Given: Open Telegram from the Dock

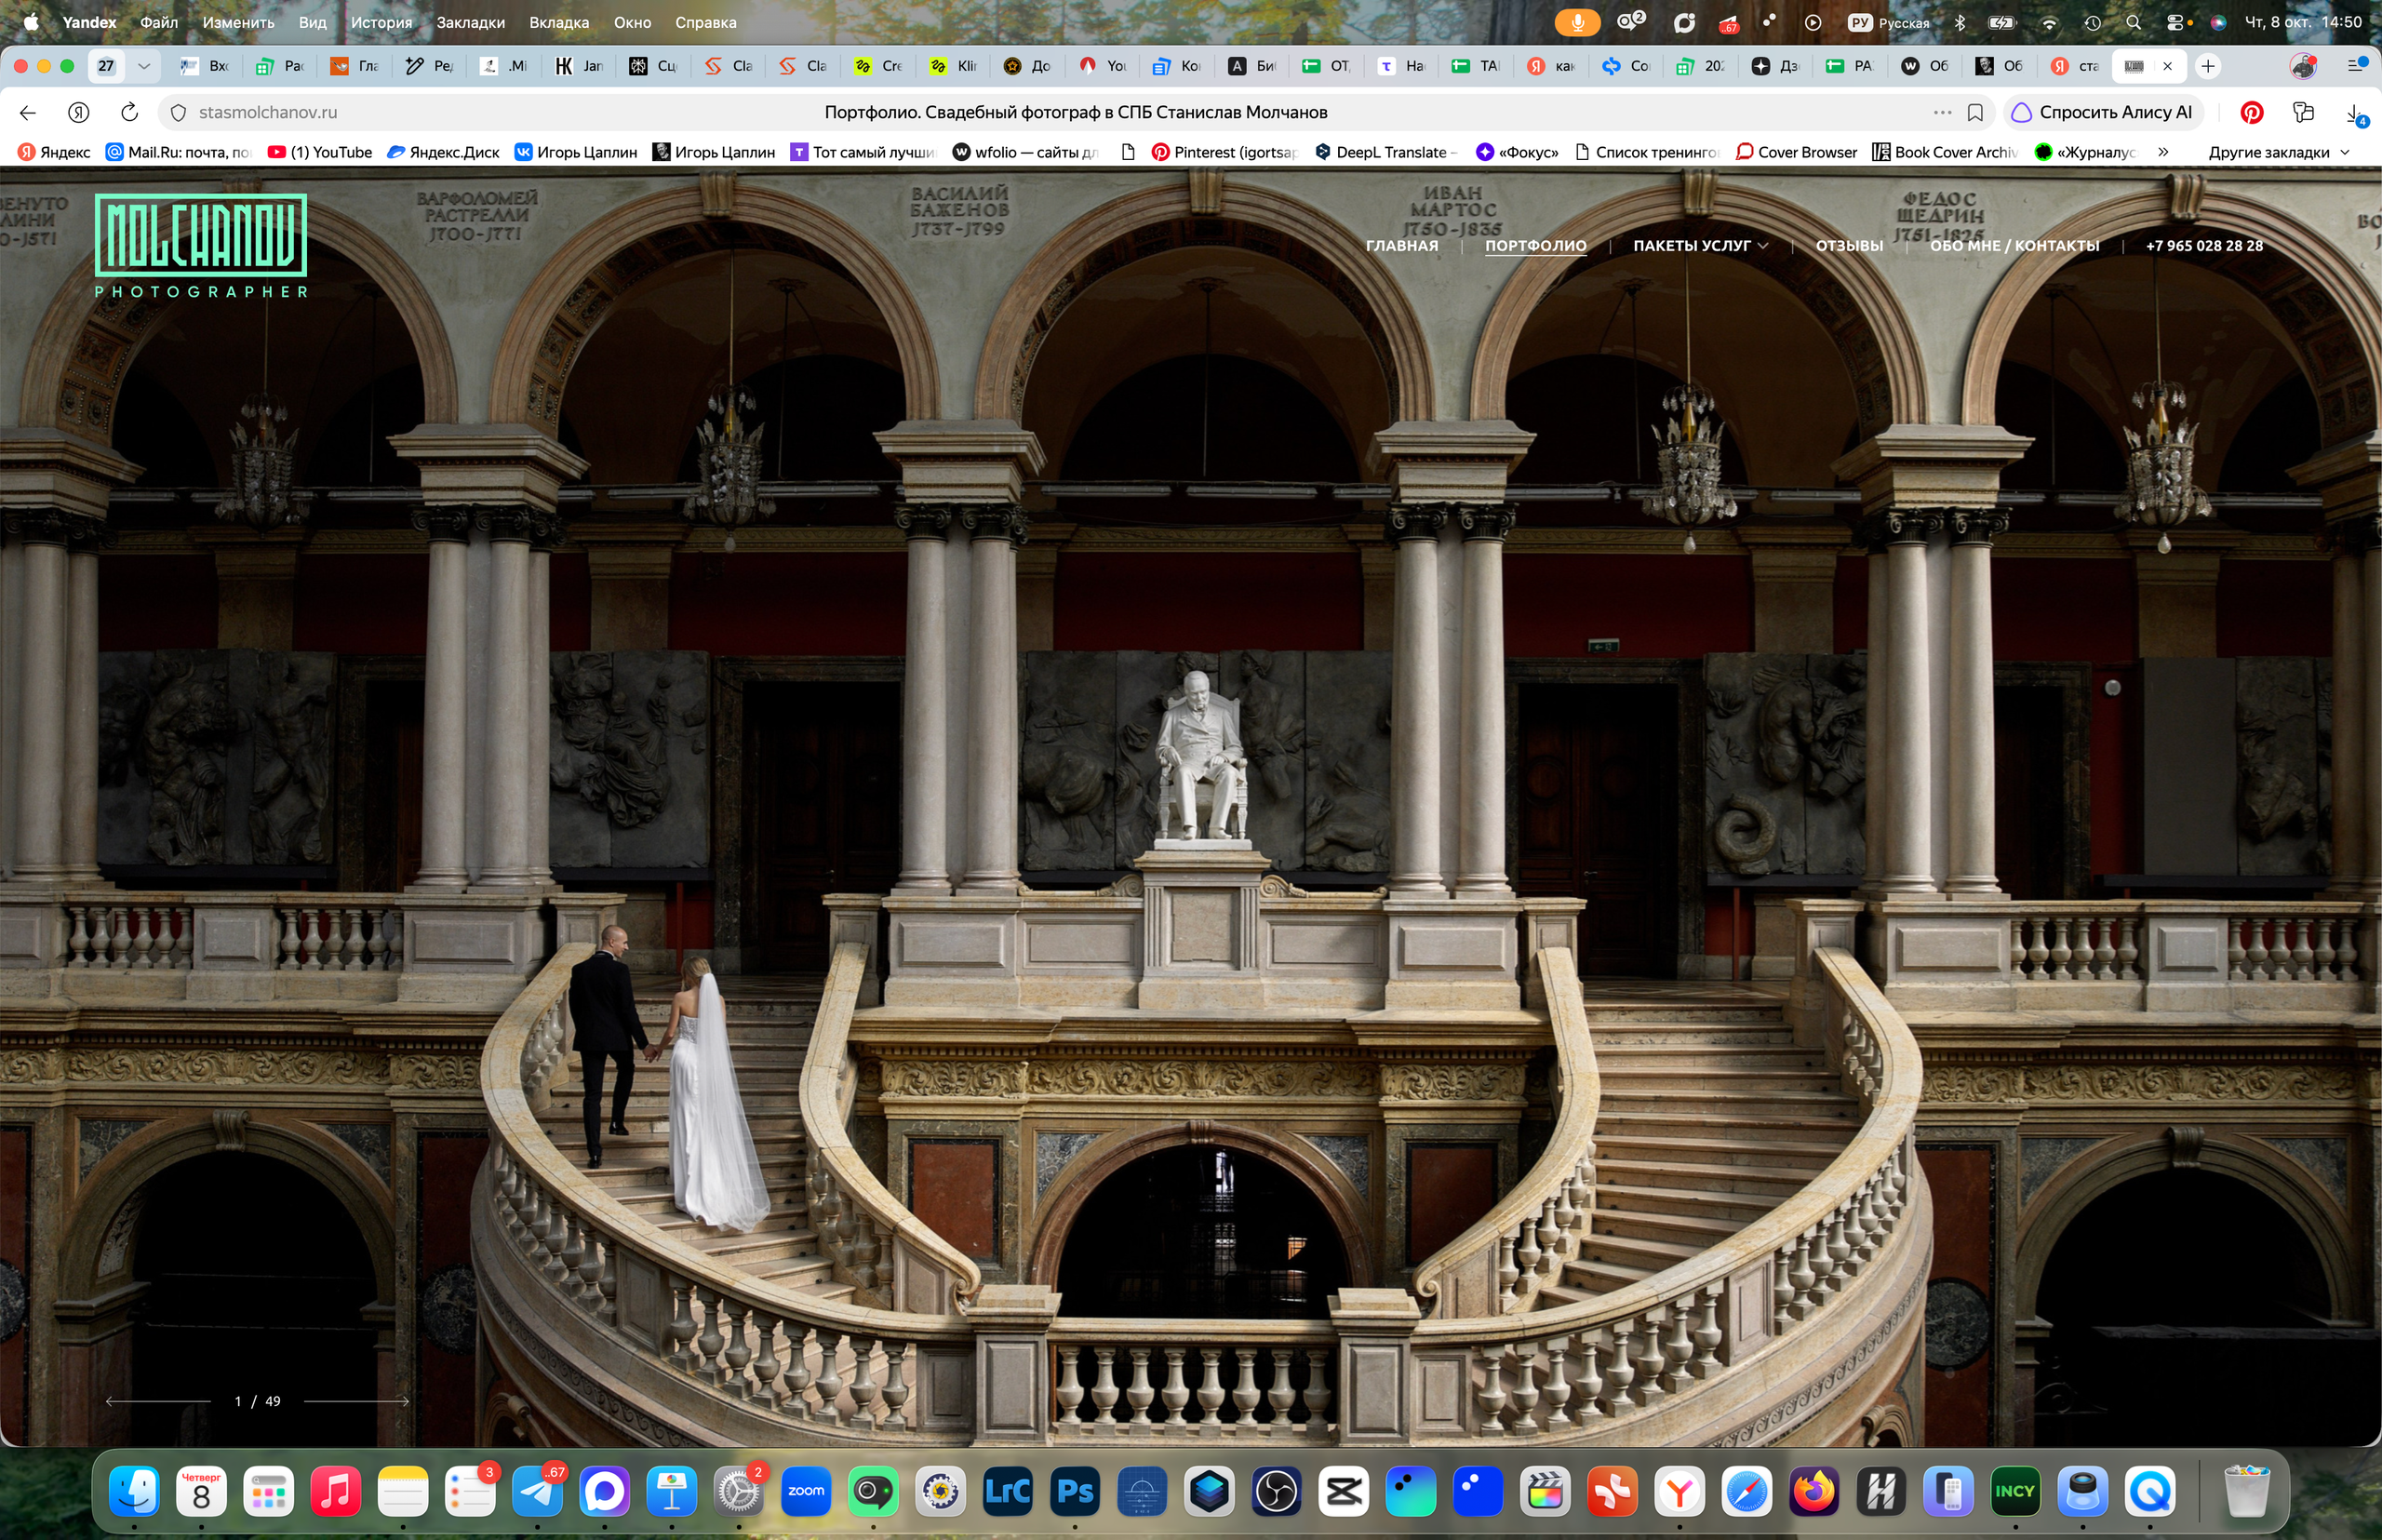Looking at the screenshot, I should tap(537, 1492).
